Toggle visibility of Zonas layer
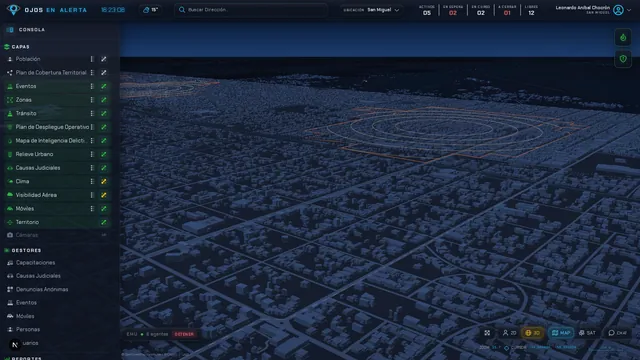 [x=104, y=100]
